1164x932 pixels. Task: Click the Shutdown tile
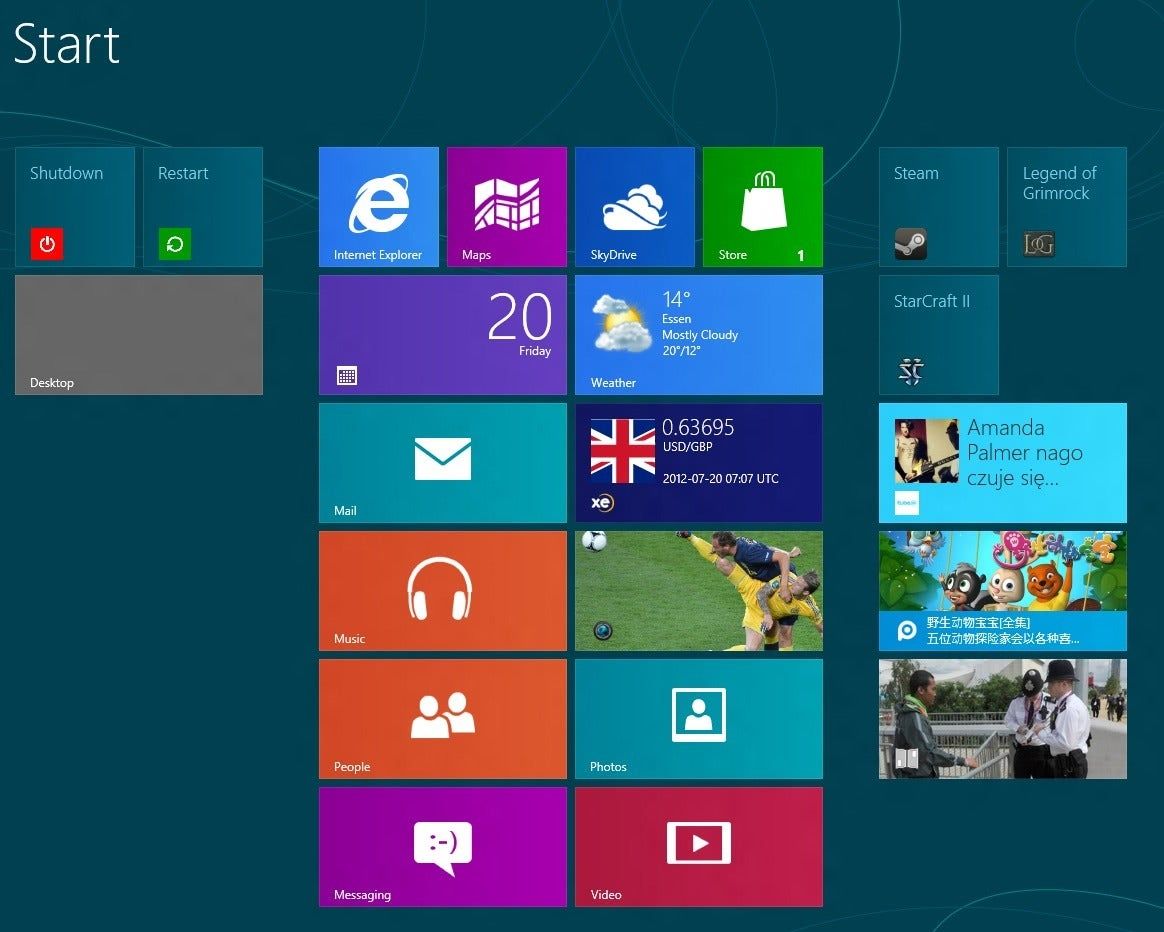tap(74, 206)
